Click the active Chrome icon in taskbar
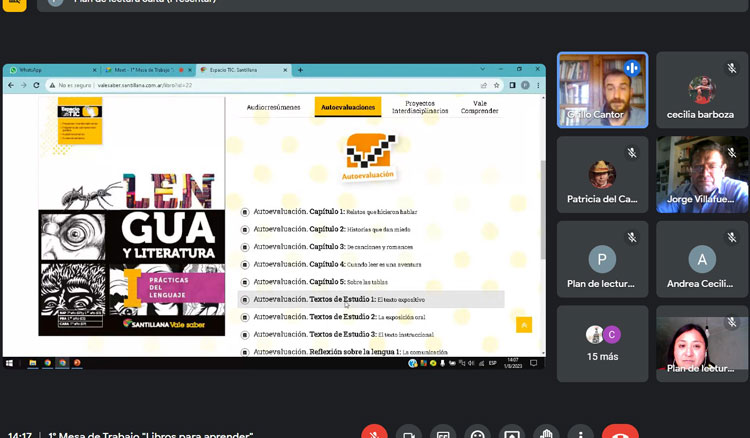The height and width of the screenshot is (438, 750). [x=62, y=363]
